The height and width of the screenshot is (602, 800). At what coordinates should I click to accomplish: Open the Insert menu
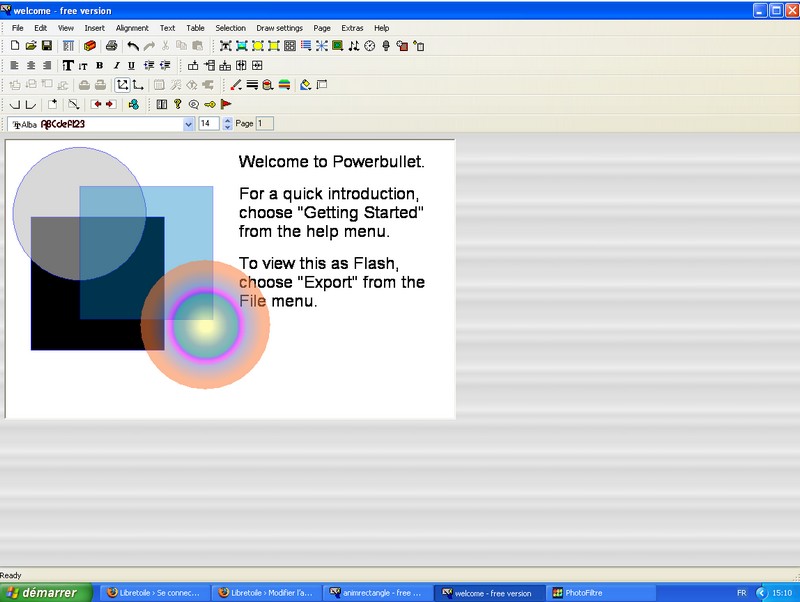94,28
